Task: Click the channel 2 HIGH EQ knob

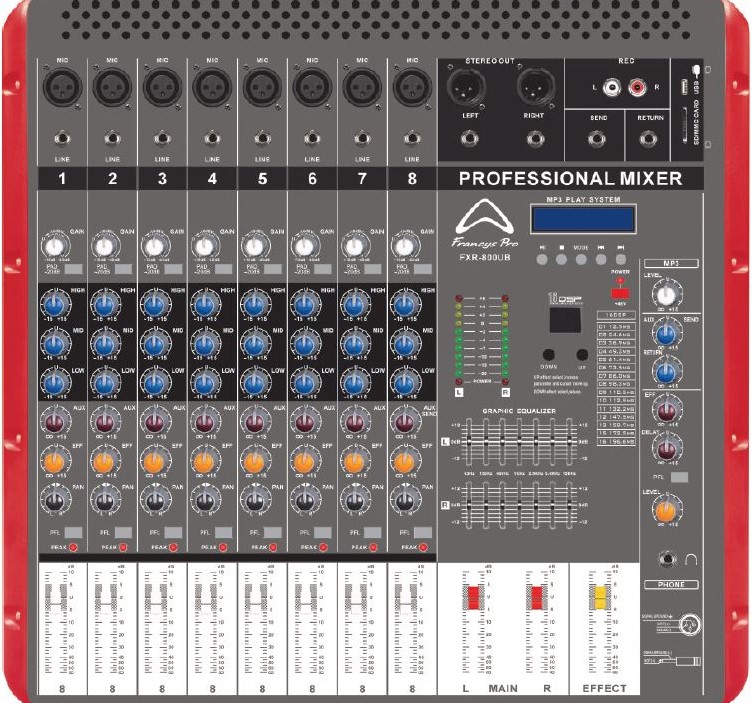Action: coord(105,305)
